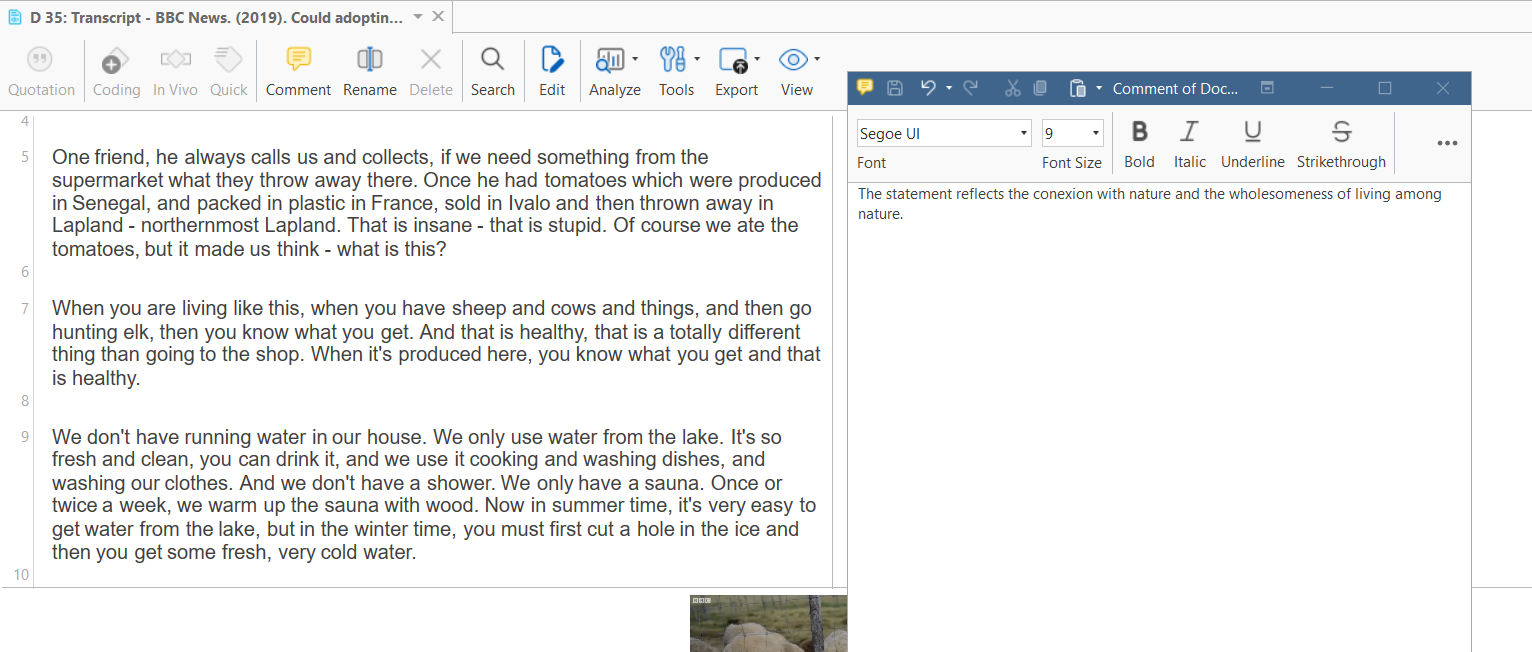Open the Export menu

click(x=737, y=71)
